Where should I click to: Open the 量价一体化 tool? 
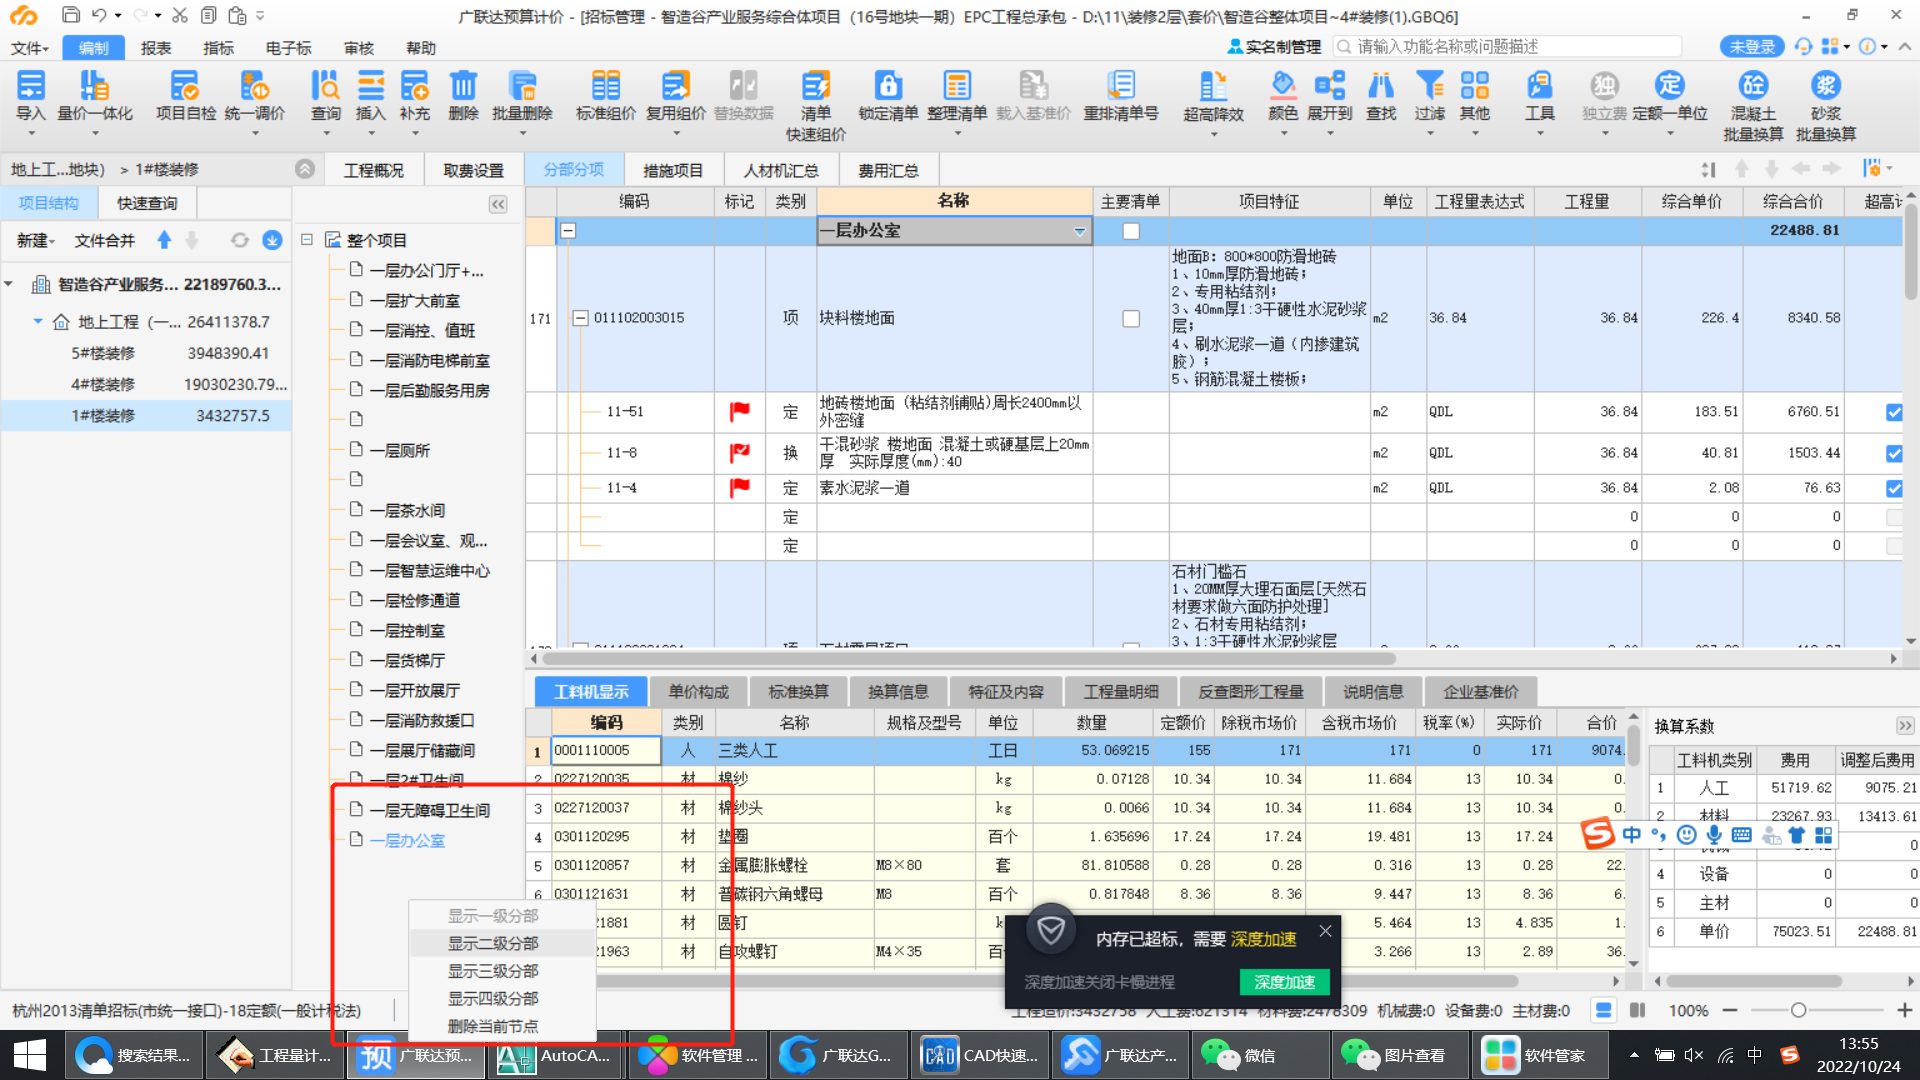[95, 96]
